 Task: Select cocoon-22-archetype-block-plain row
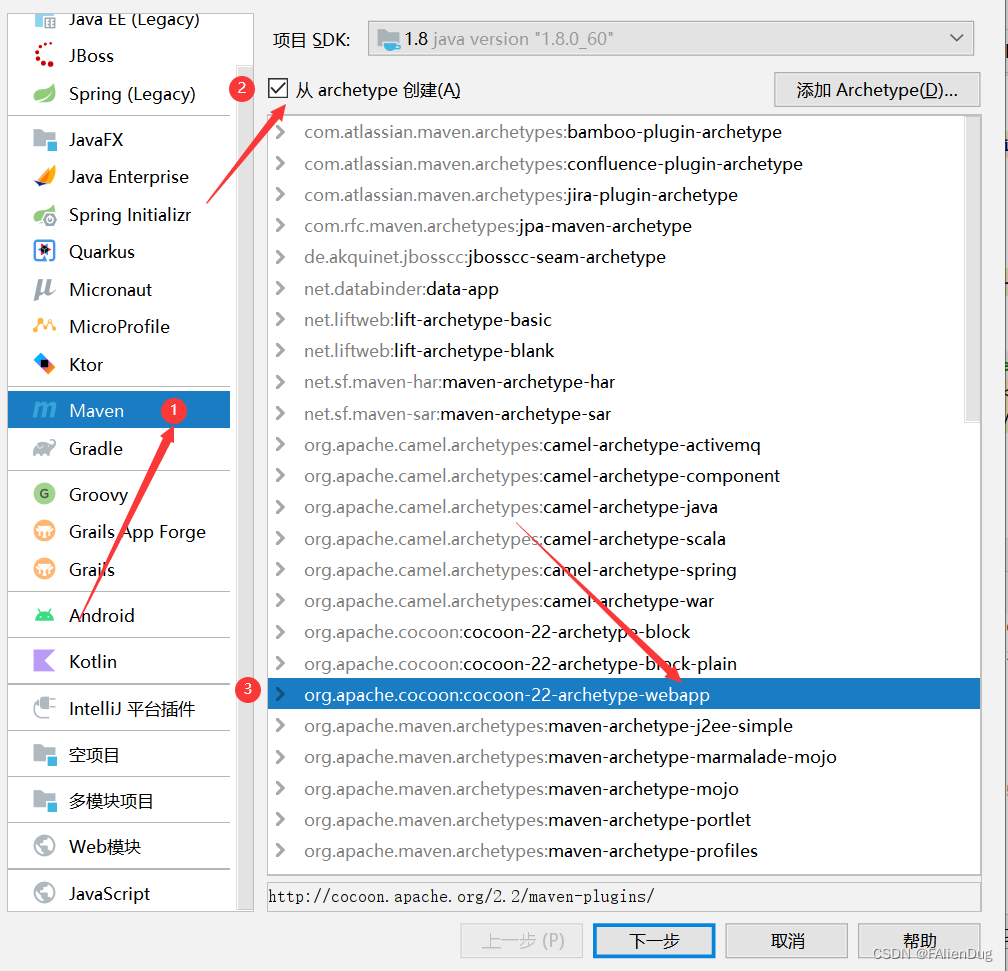tap(624, 663)
